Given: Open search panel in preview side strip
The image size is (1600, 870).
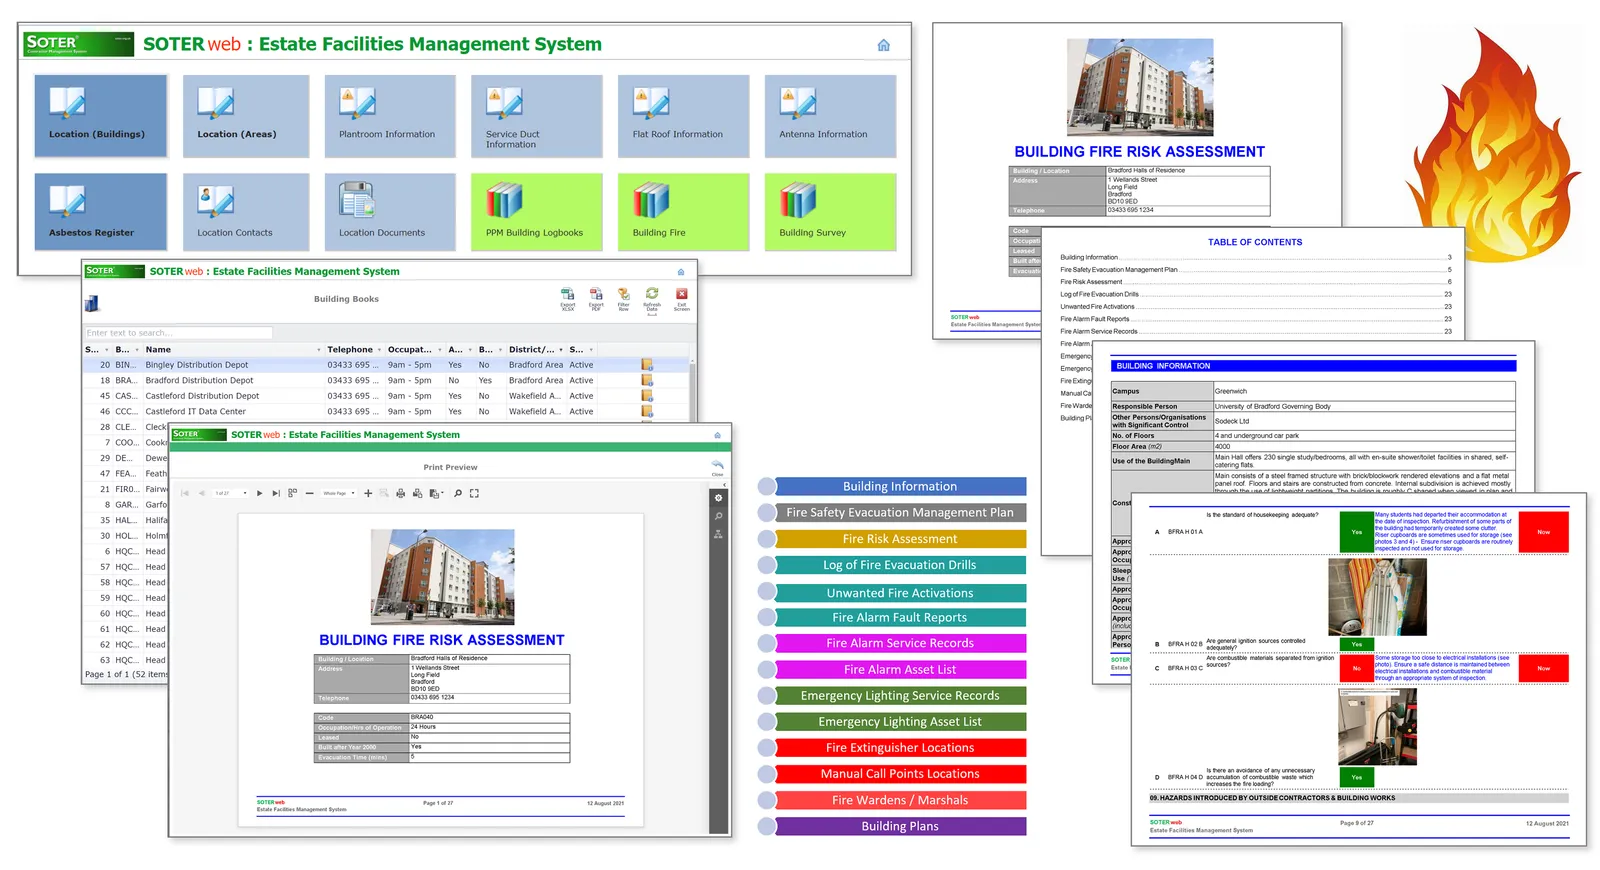Looking at the screenshot, I should click(718, 516).
